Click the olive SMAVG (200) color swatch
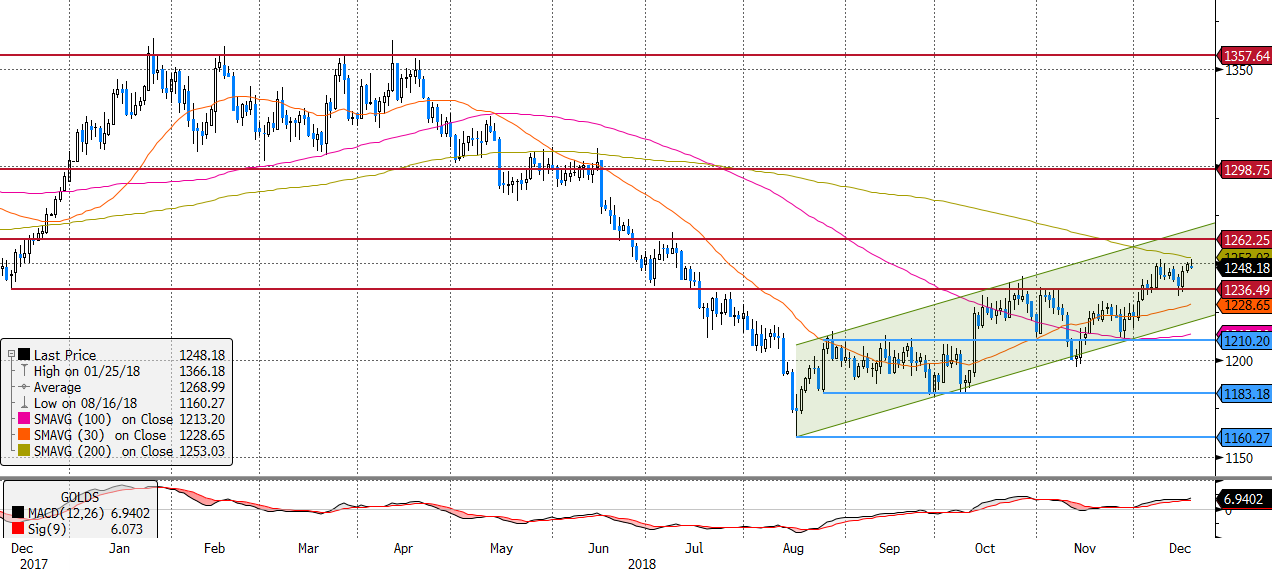 click(24, 451)
